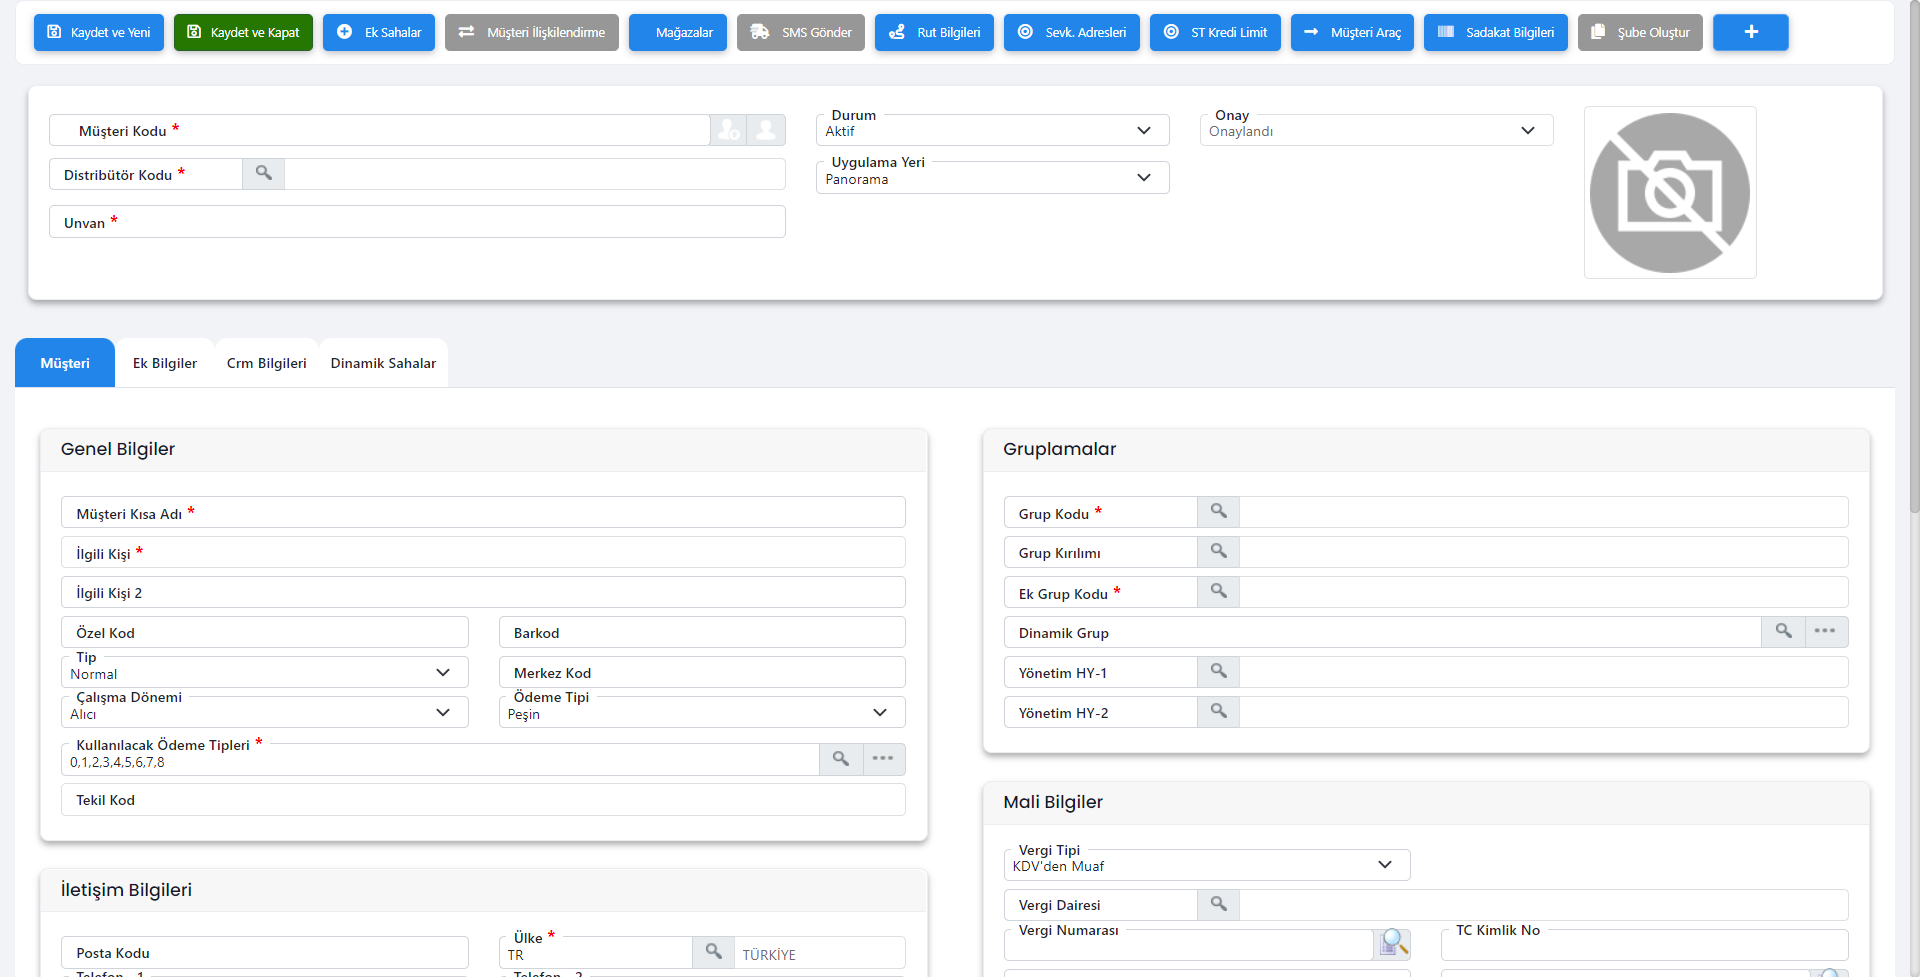Click the Barkod field
This screenshot has height=977, width=1920.
pos(702,632)
